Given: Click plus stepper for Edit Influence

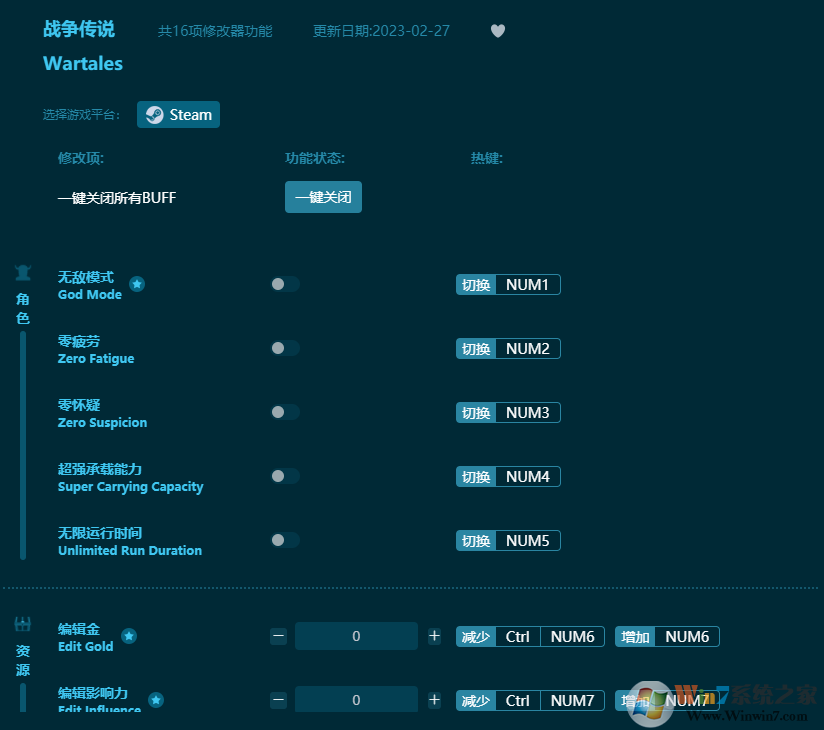Looking at the screenshot, I should (434, 700).
